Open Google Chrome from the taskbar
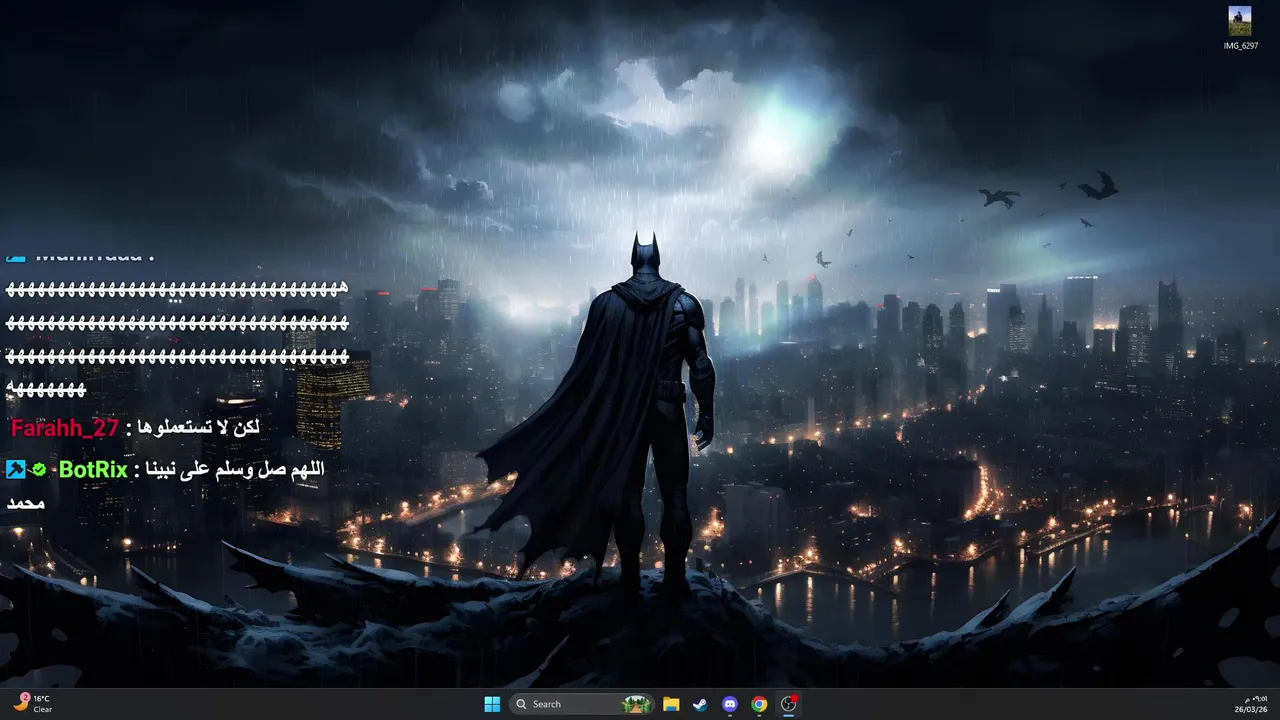The width and height of the screenshot is (1280, 720). [x=759, y=704]
